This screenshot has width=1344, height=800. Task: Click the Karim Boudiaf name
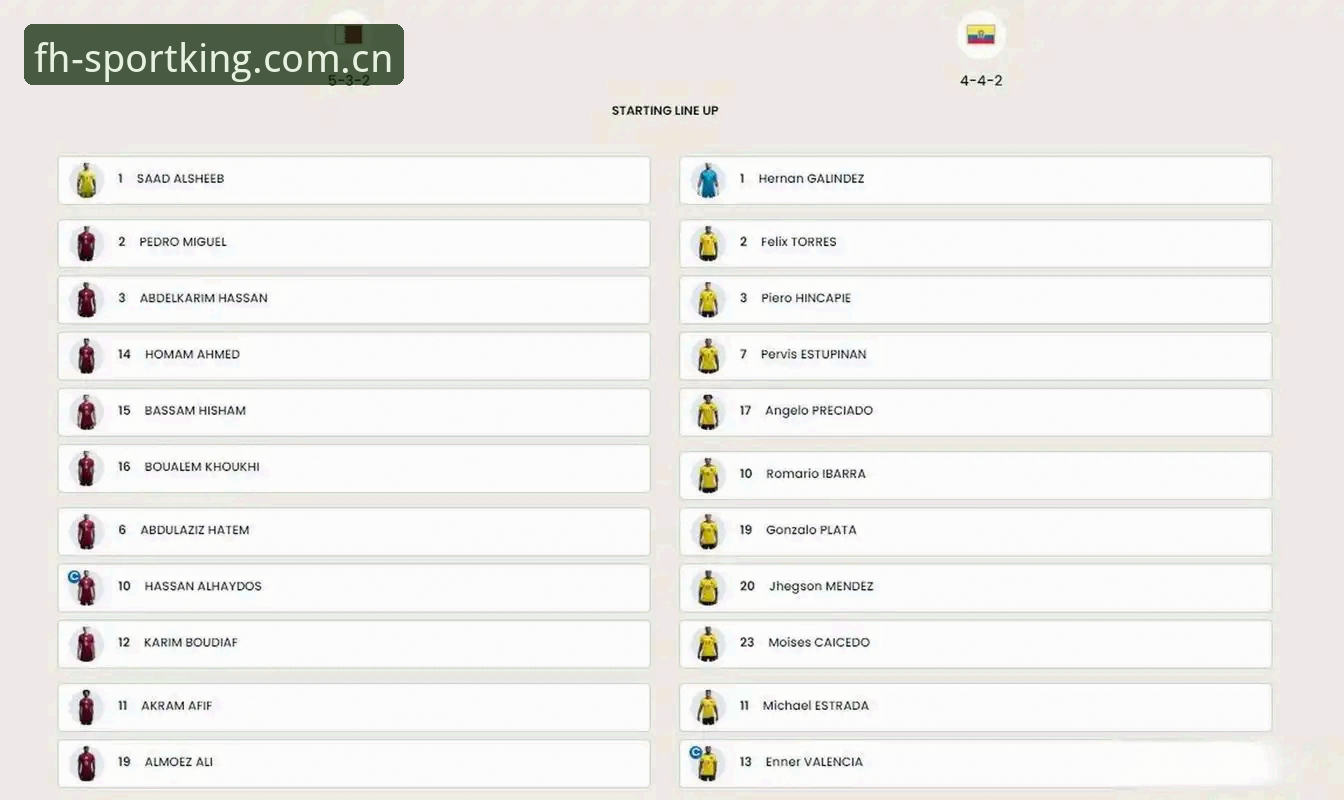(x=191, y=643)
